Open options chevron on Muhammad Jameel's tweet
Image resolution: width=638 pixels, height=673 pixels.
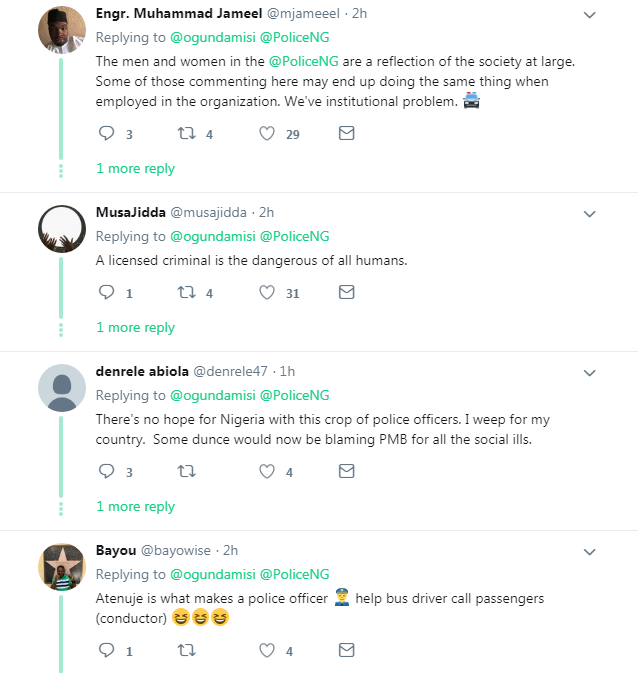point(589,15)
